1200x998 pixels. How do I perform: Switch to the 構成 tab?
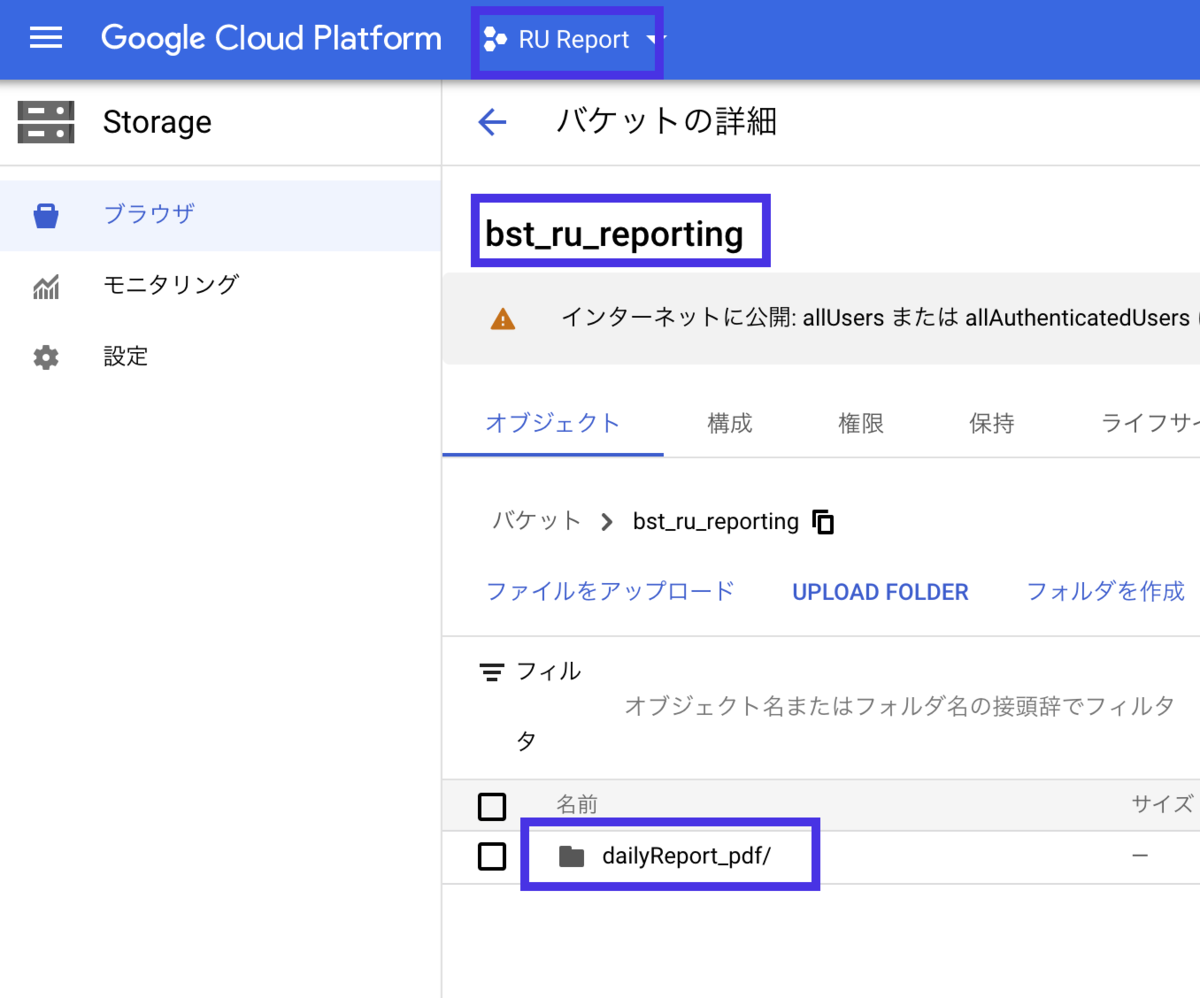pos(729,423)
